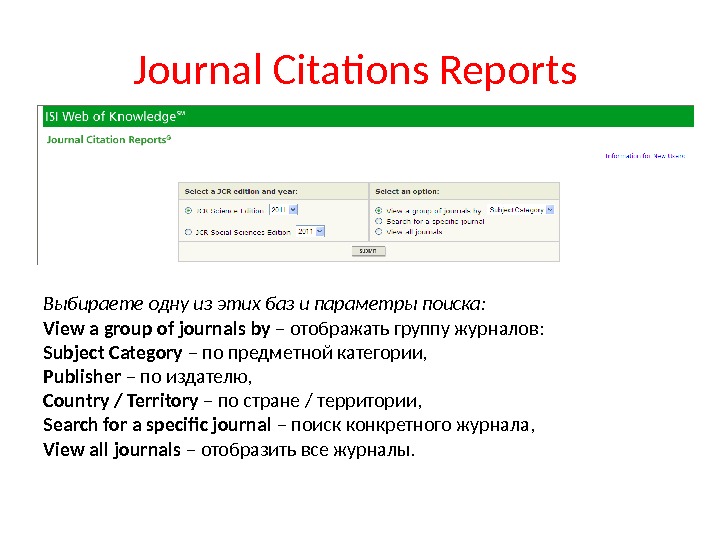This screenshot has width=720, height=540.
Task: Choose Search for a specific journal option
Action: (378, 221)
